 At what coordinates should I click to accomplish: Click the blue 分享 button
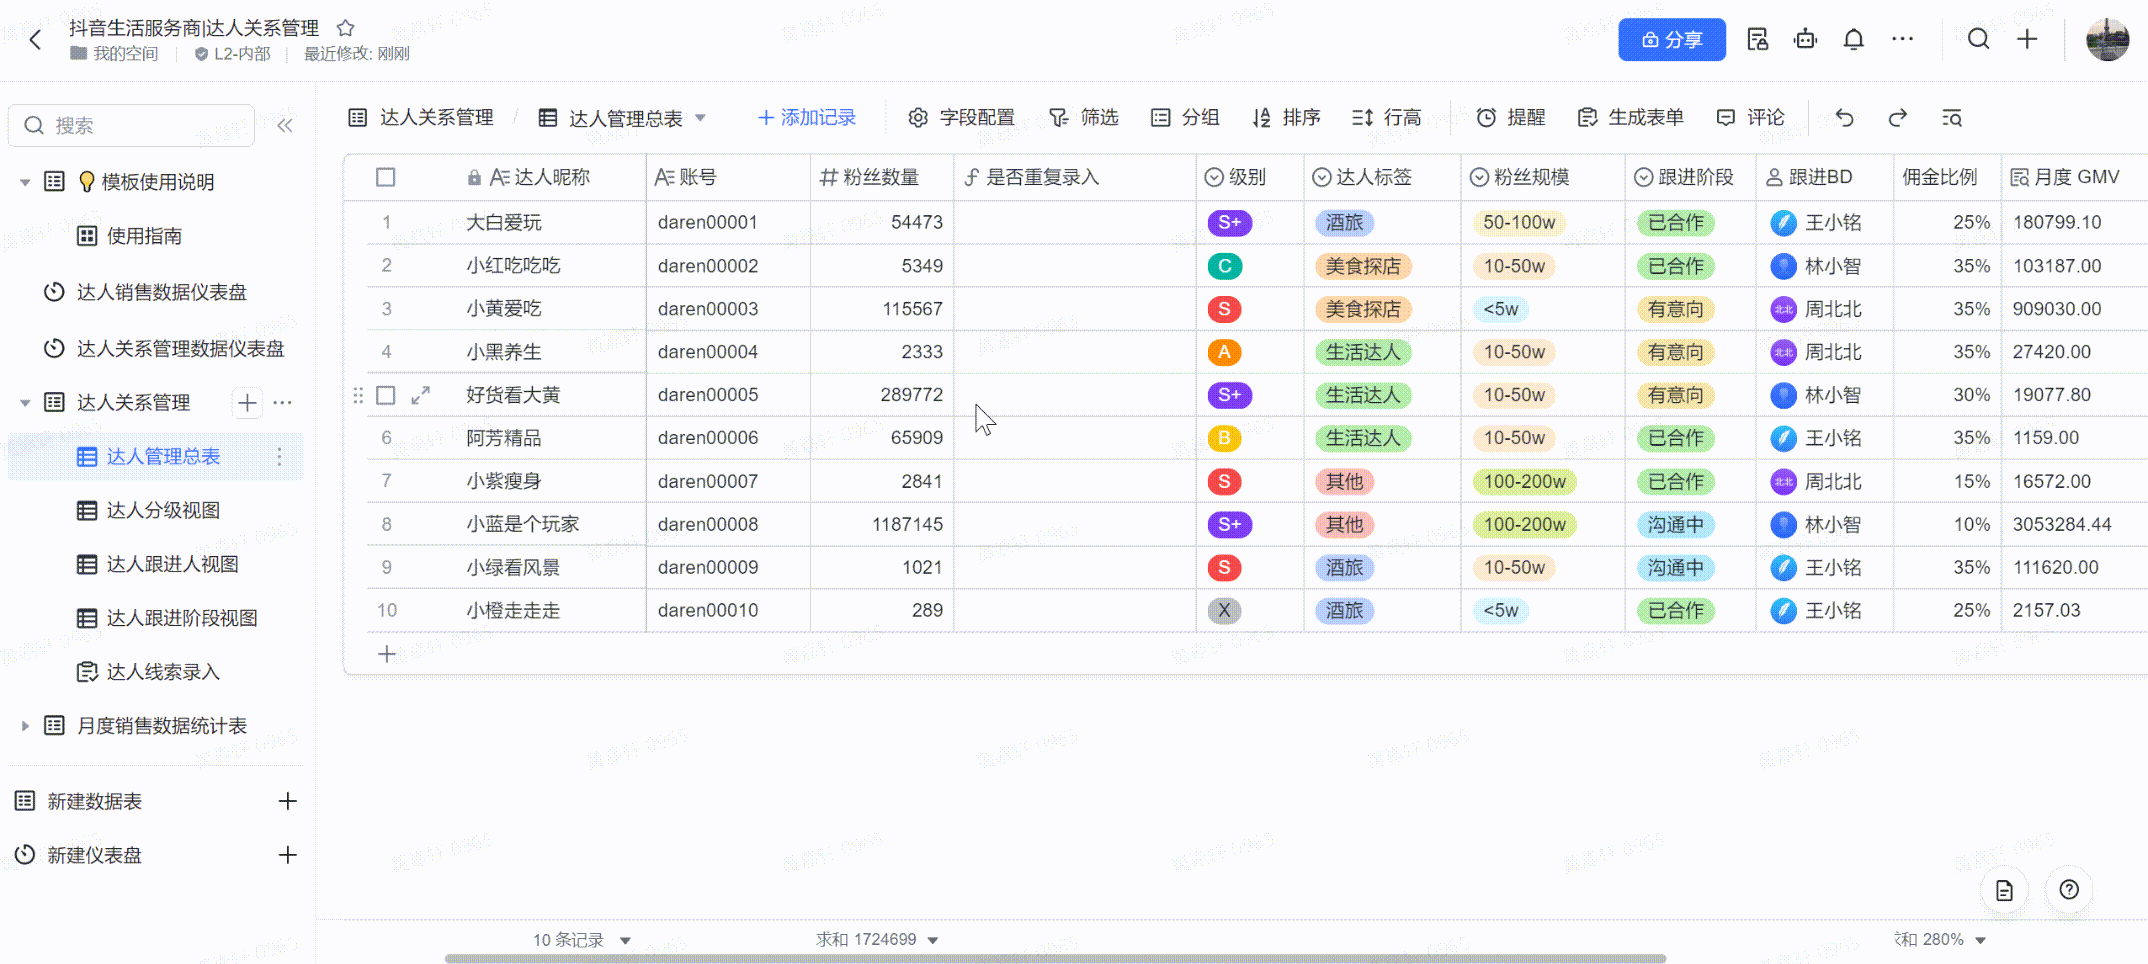(x=1671, y=39)
